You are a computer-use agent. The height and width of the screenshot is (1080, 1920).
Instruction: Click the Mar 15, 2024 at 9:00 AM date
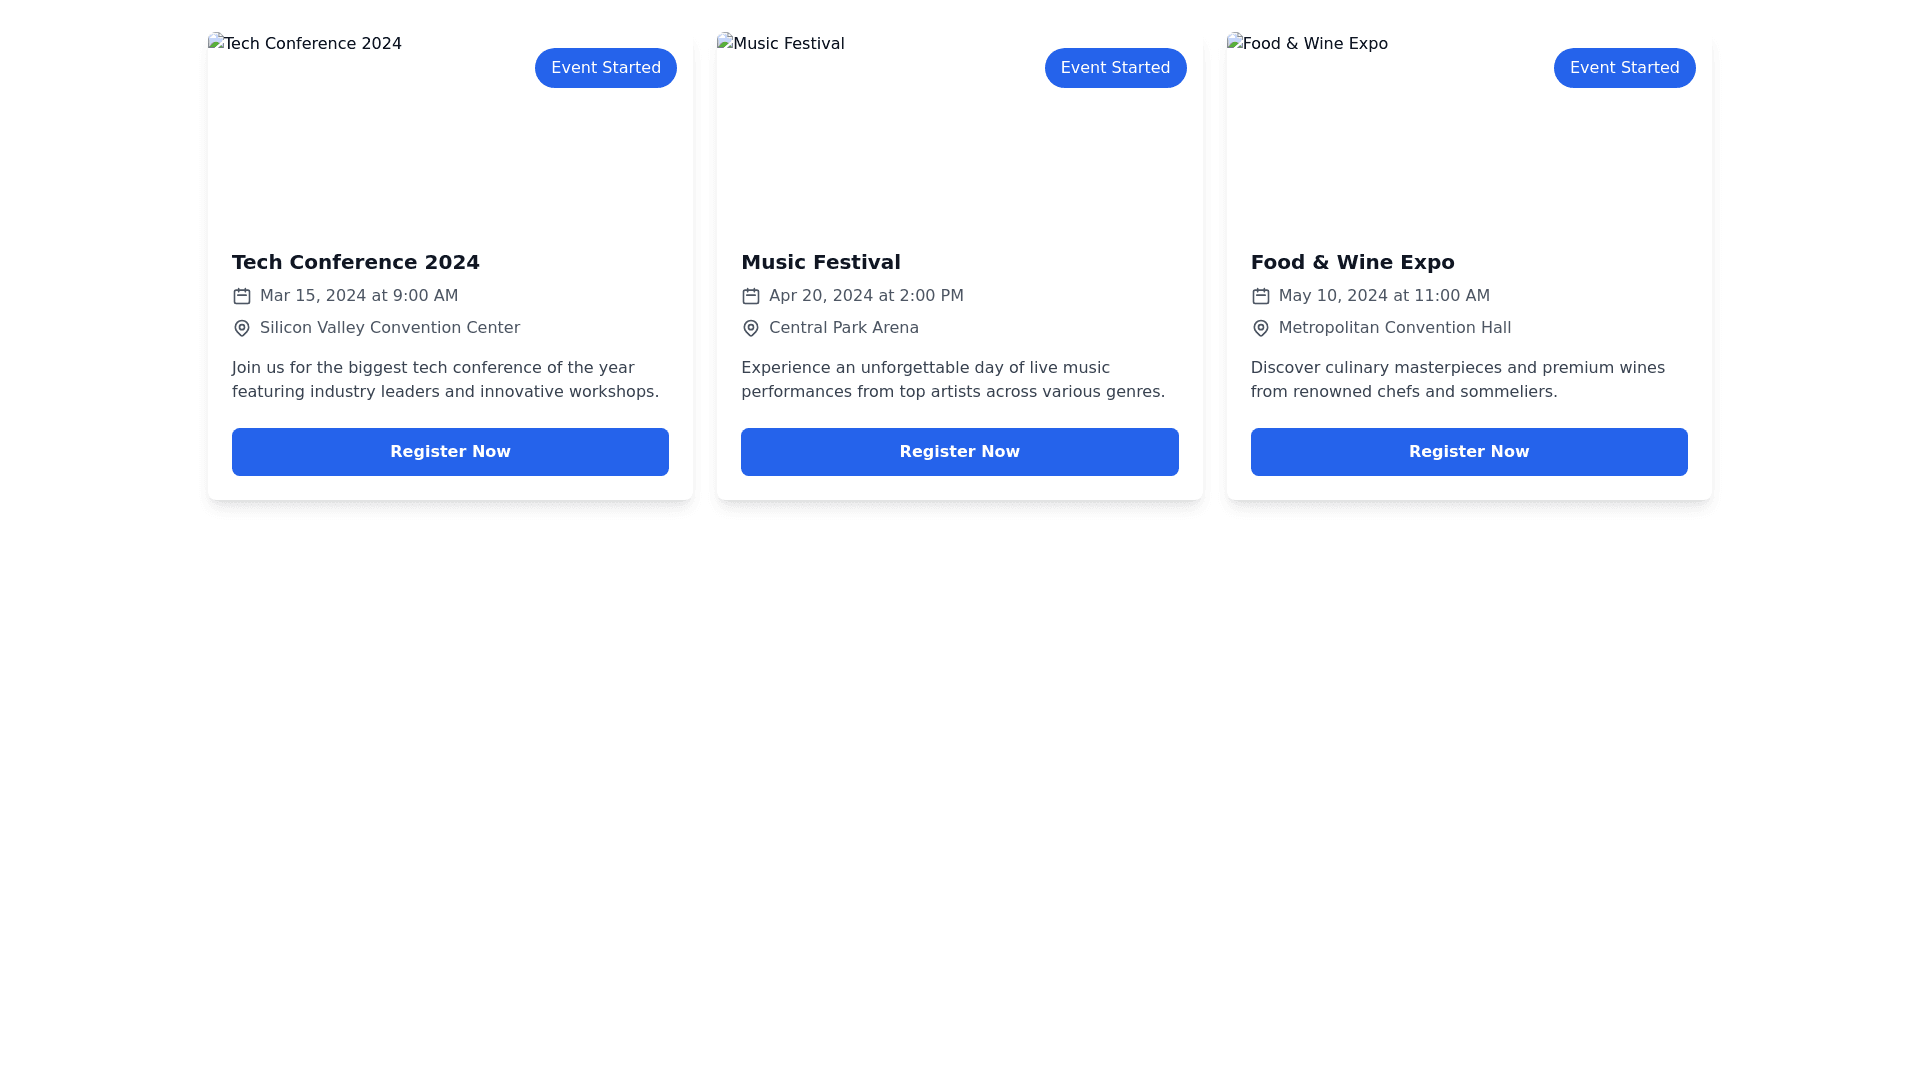click(x=358, y=296)
